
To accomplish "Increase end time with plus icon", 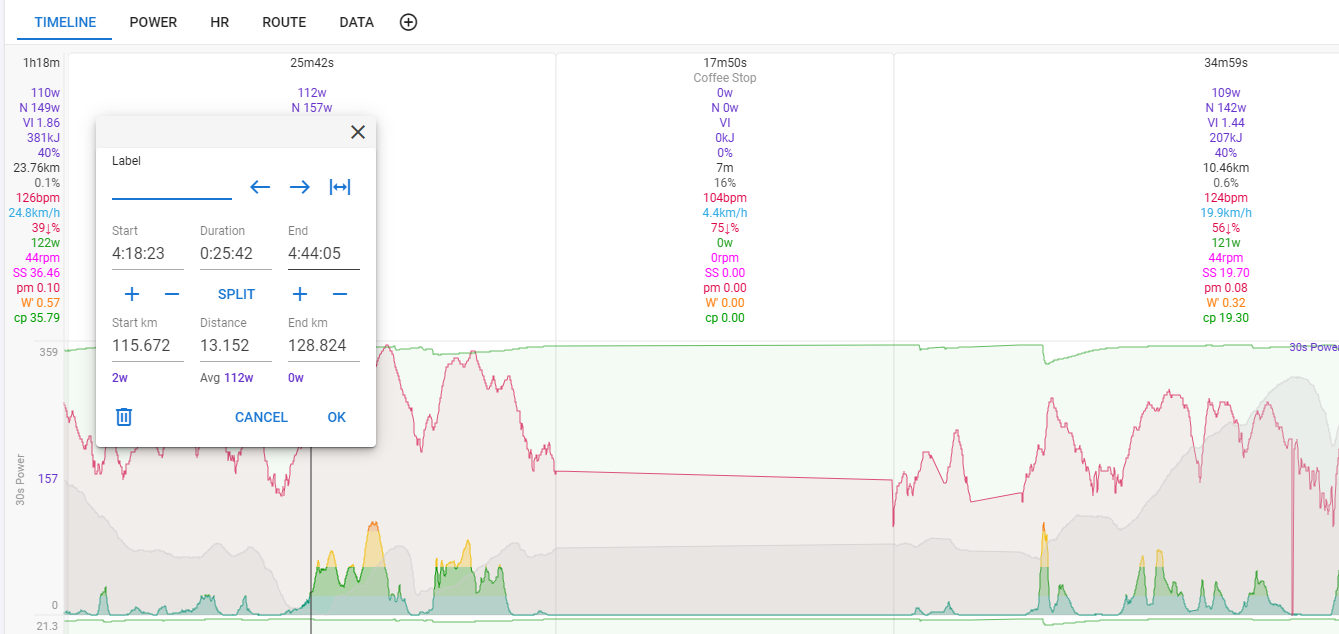I will (x=299, y=294).
